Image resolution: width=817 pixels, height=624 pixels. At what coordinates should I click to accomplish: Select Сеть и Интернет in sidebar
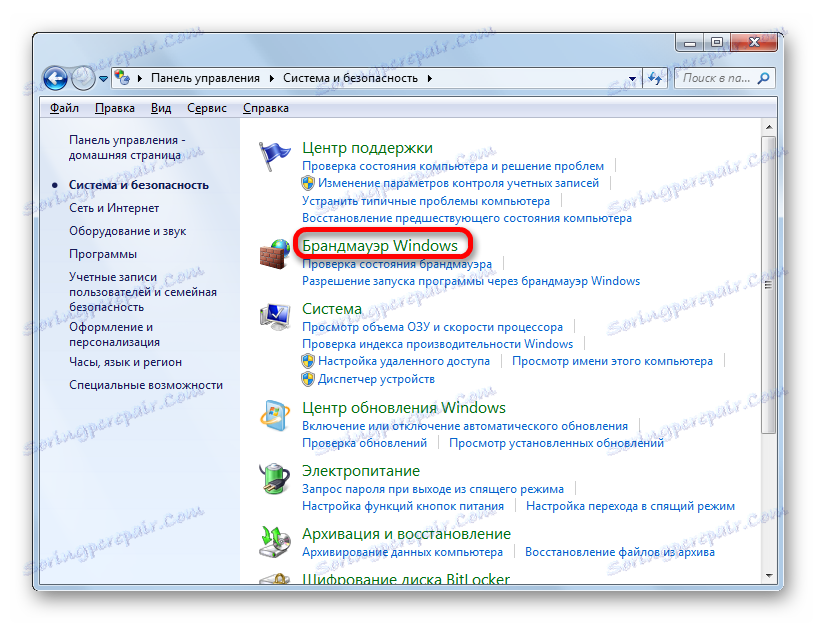pyautogui.click(x=114, y=208)
